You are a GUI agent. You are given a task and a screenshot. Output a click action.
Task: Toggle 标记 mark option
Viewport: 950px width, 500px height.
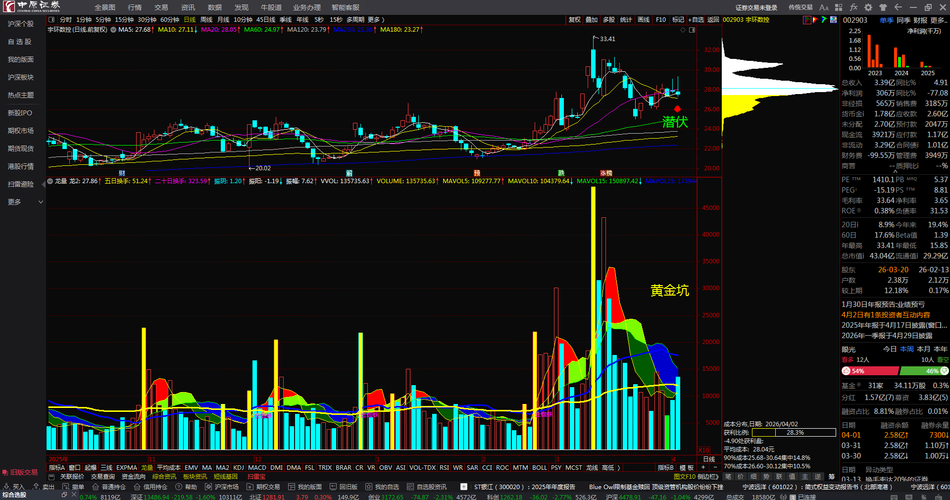pyautogui.click(x=678, y=20)
